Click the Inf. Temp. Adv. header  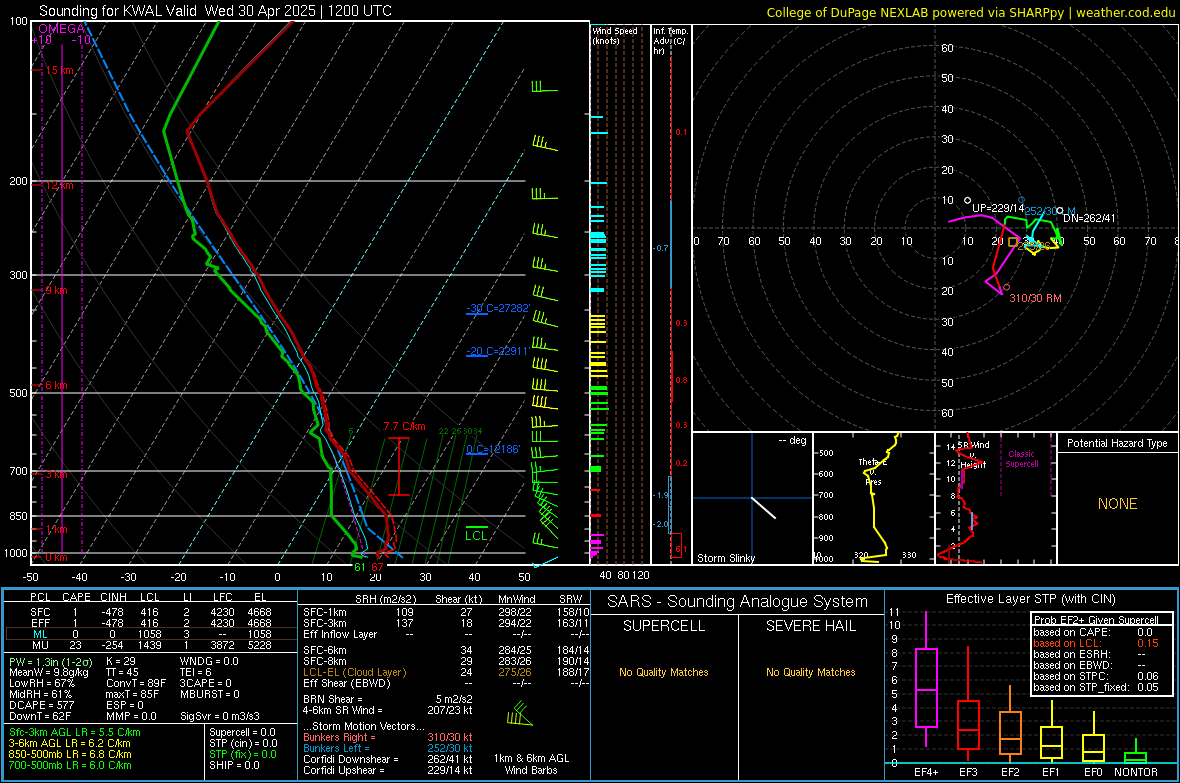[670, 41]
